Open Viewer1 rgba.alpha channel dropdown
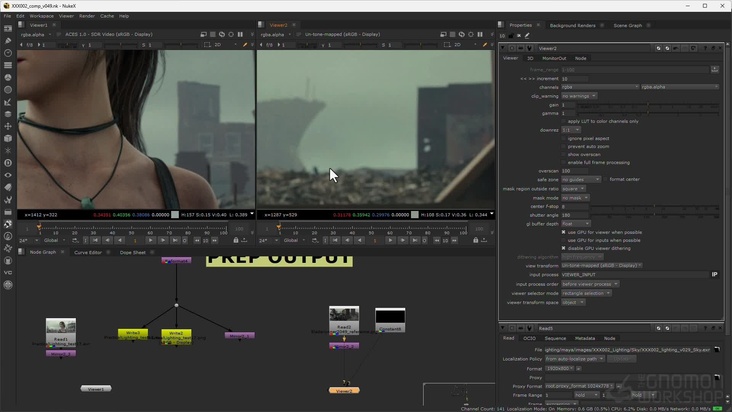The width and height of the screenshot is (732, 412). pyautogui.click(x=35, y=35)
